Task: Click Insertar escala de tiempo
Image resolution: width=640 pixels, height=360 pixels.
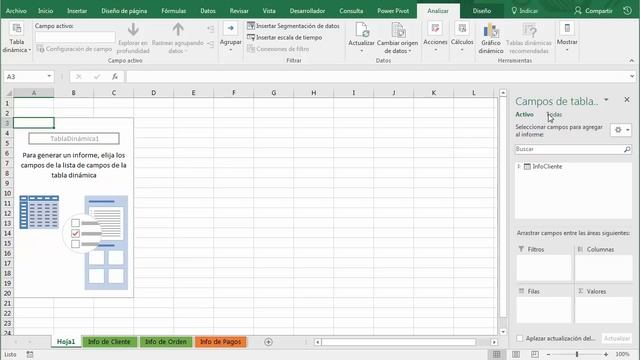Action: (x=284, y=38)
